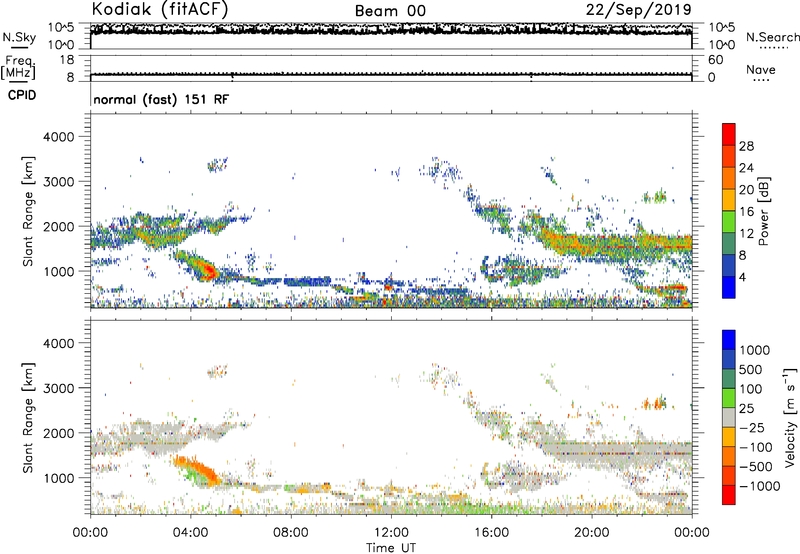Click the '4000' tick on power panel axis

pyautogui.click(x=59, y=137)
